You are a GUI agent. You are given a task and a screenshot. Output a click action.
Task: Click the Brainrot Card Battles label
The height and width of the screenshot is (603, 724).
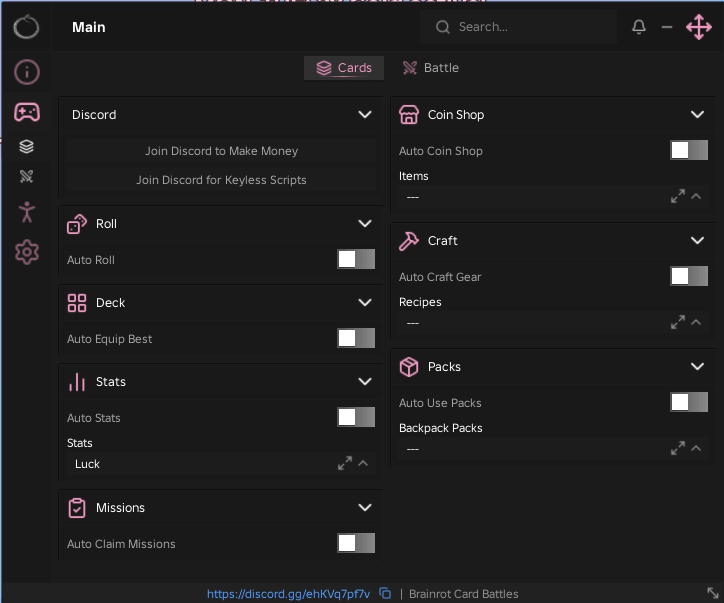point(464,594)
